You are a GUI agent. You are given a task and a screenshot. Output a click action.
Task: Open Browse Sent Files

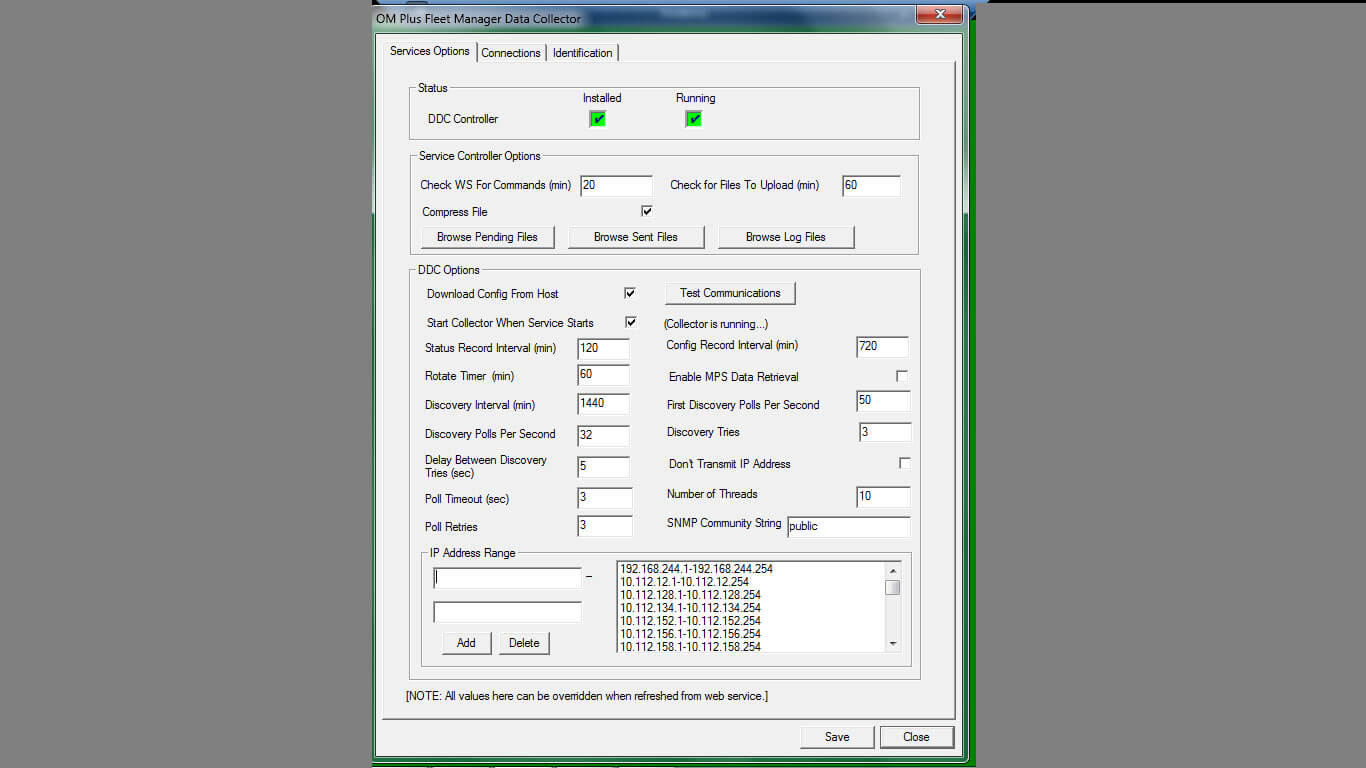(x=635, y=237)
